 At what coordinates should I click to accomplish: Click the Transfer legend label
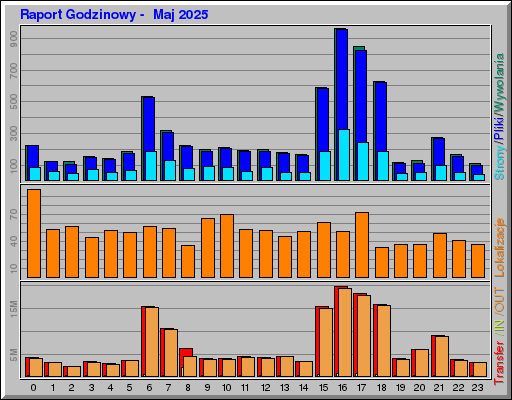(499, 363)
